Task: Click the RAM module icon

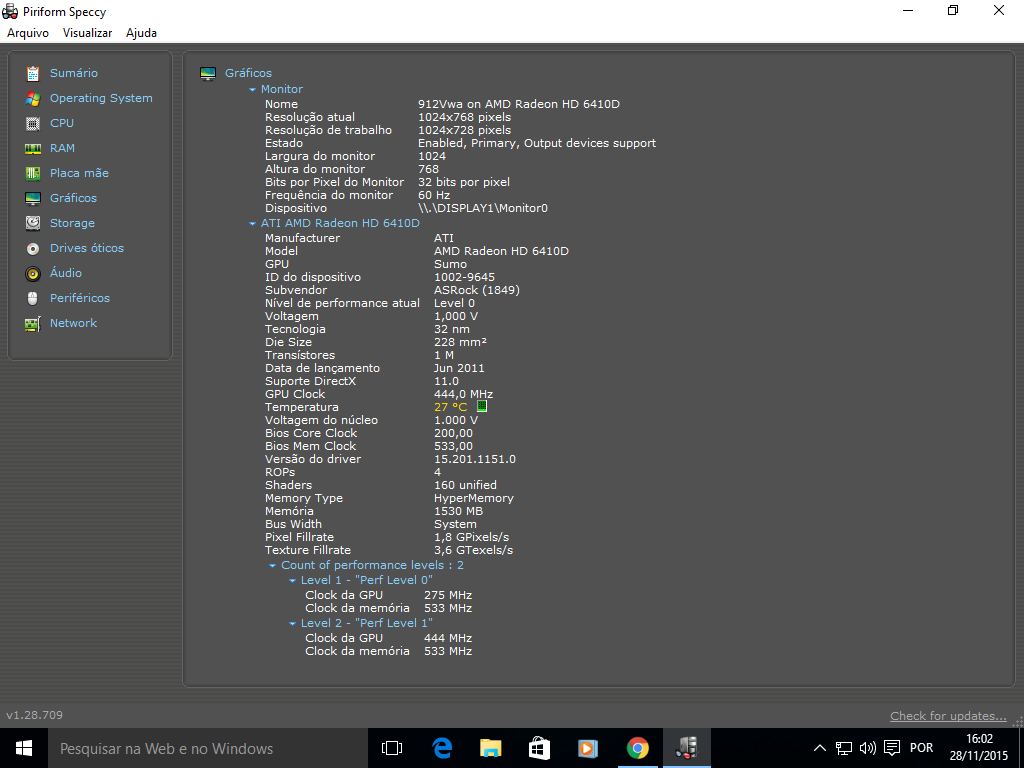Action: pyautogui.click(x=33, y=149)
